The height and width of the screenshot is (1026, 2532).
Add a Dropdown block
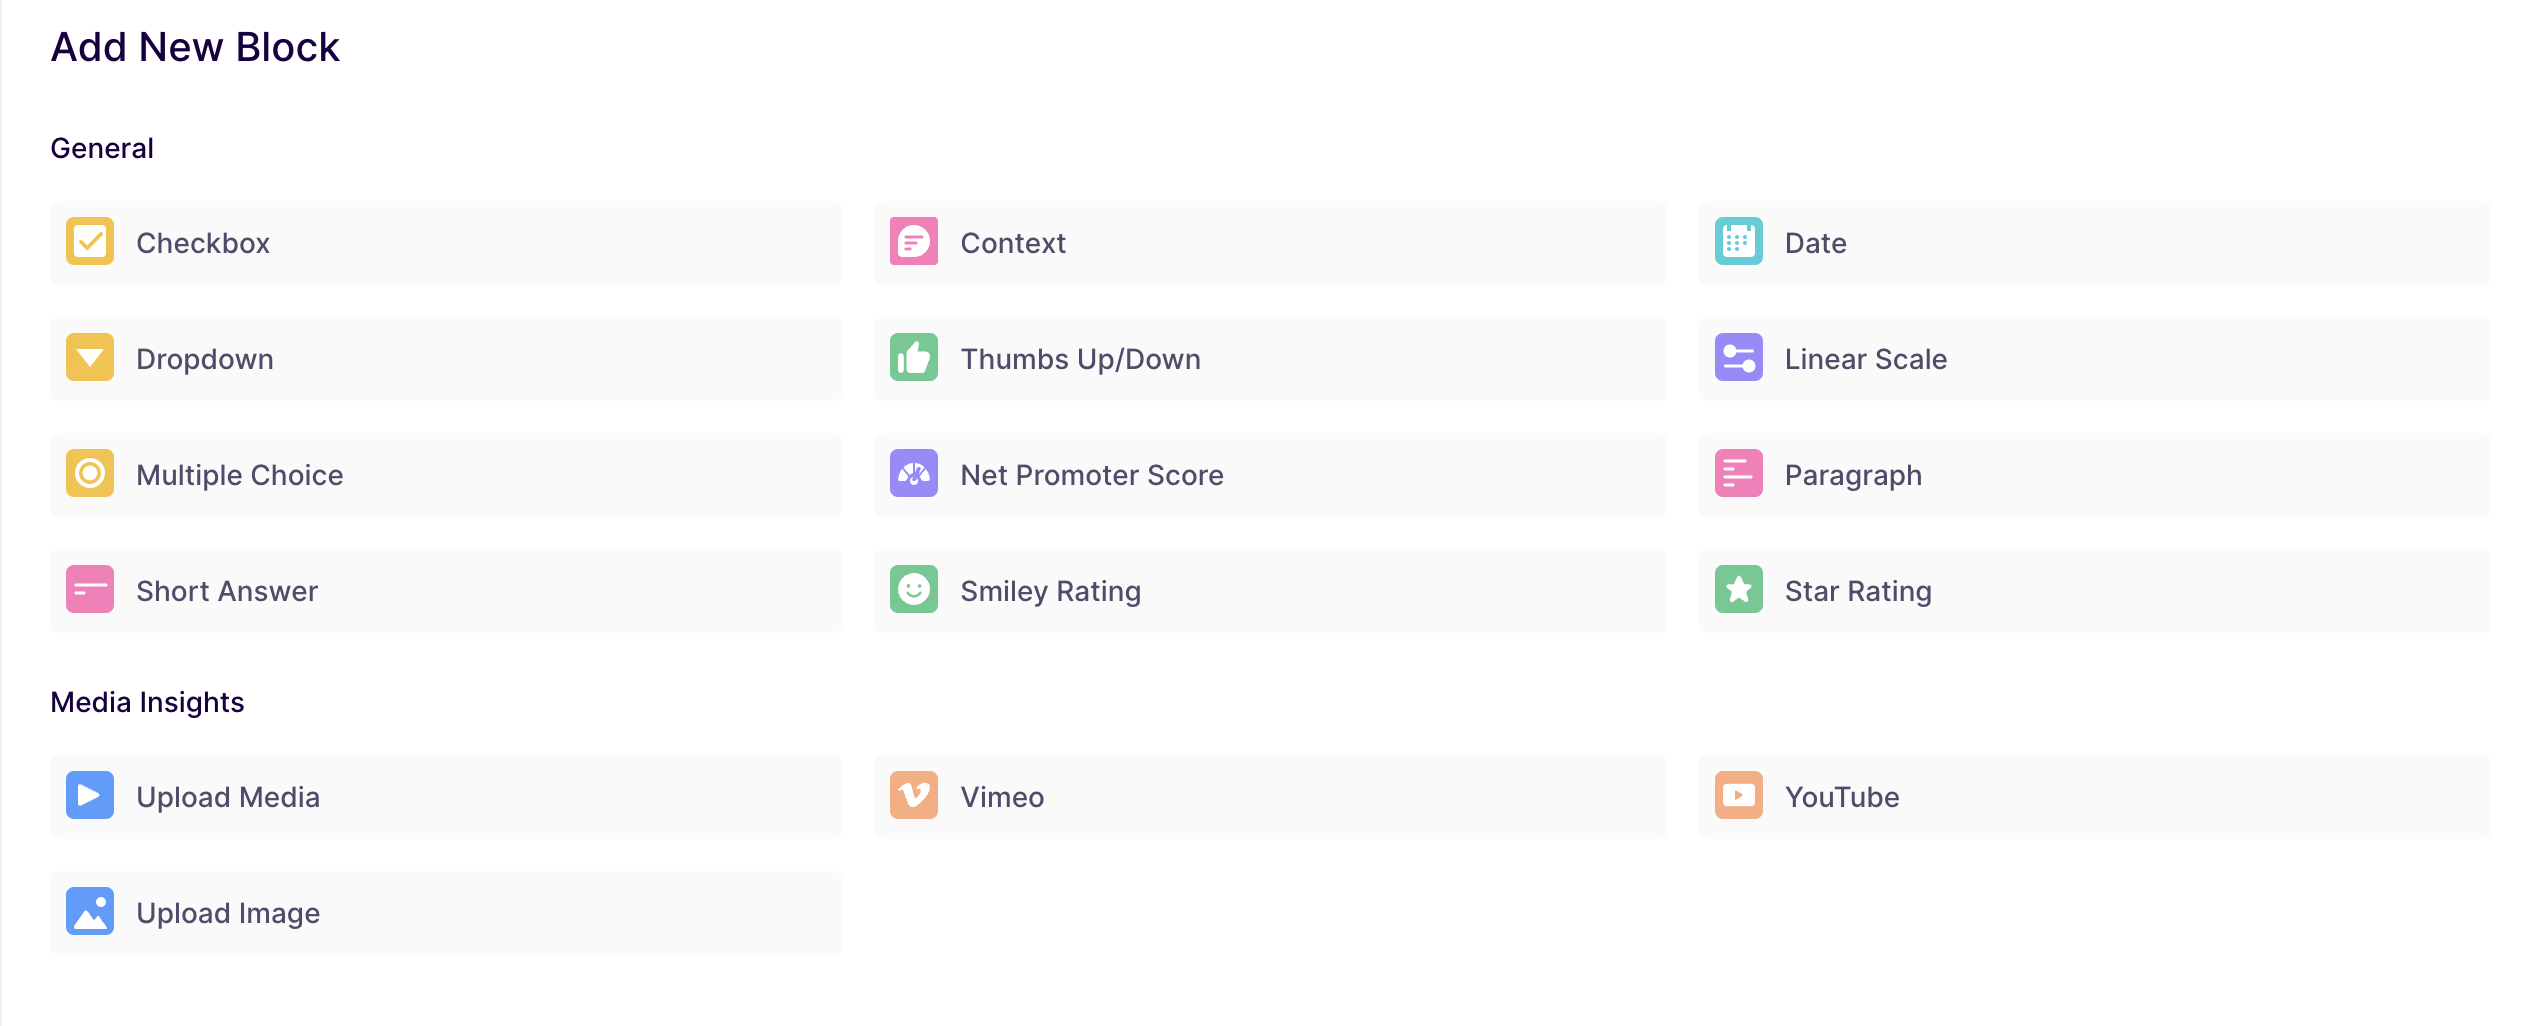pyautogui.click(x=445, y=358)
